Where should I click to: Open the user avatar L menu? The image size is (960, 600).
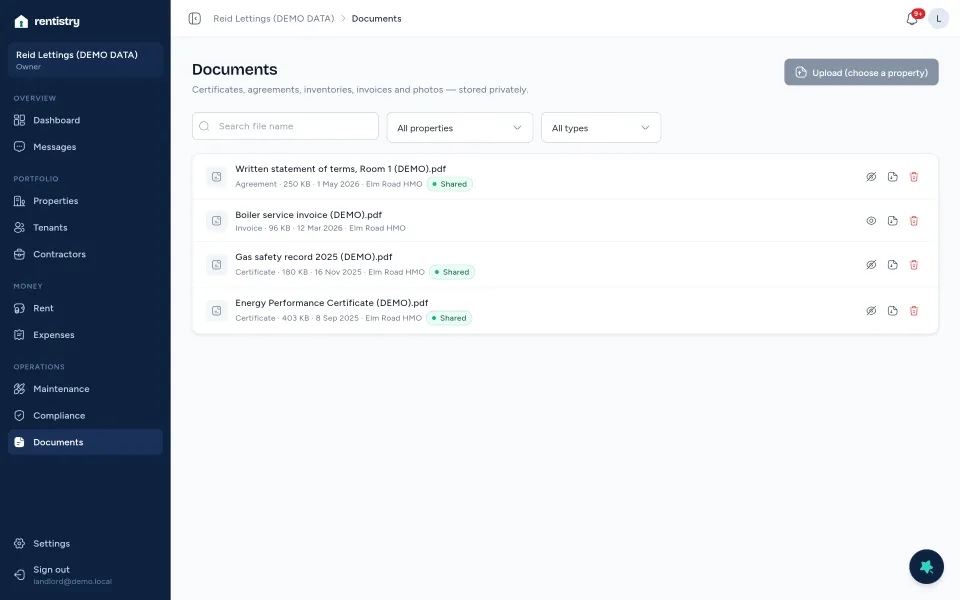(938, 18)
